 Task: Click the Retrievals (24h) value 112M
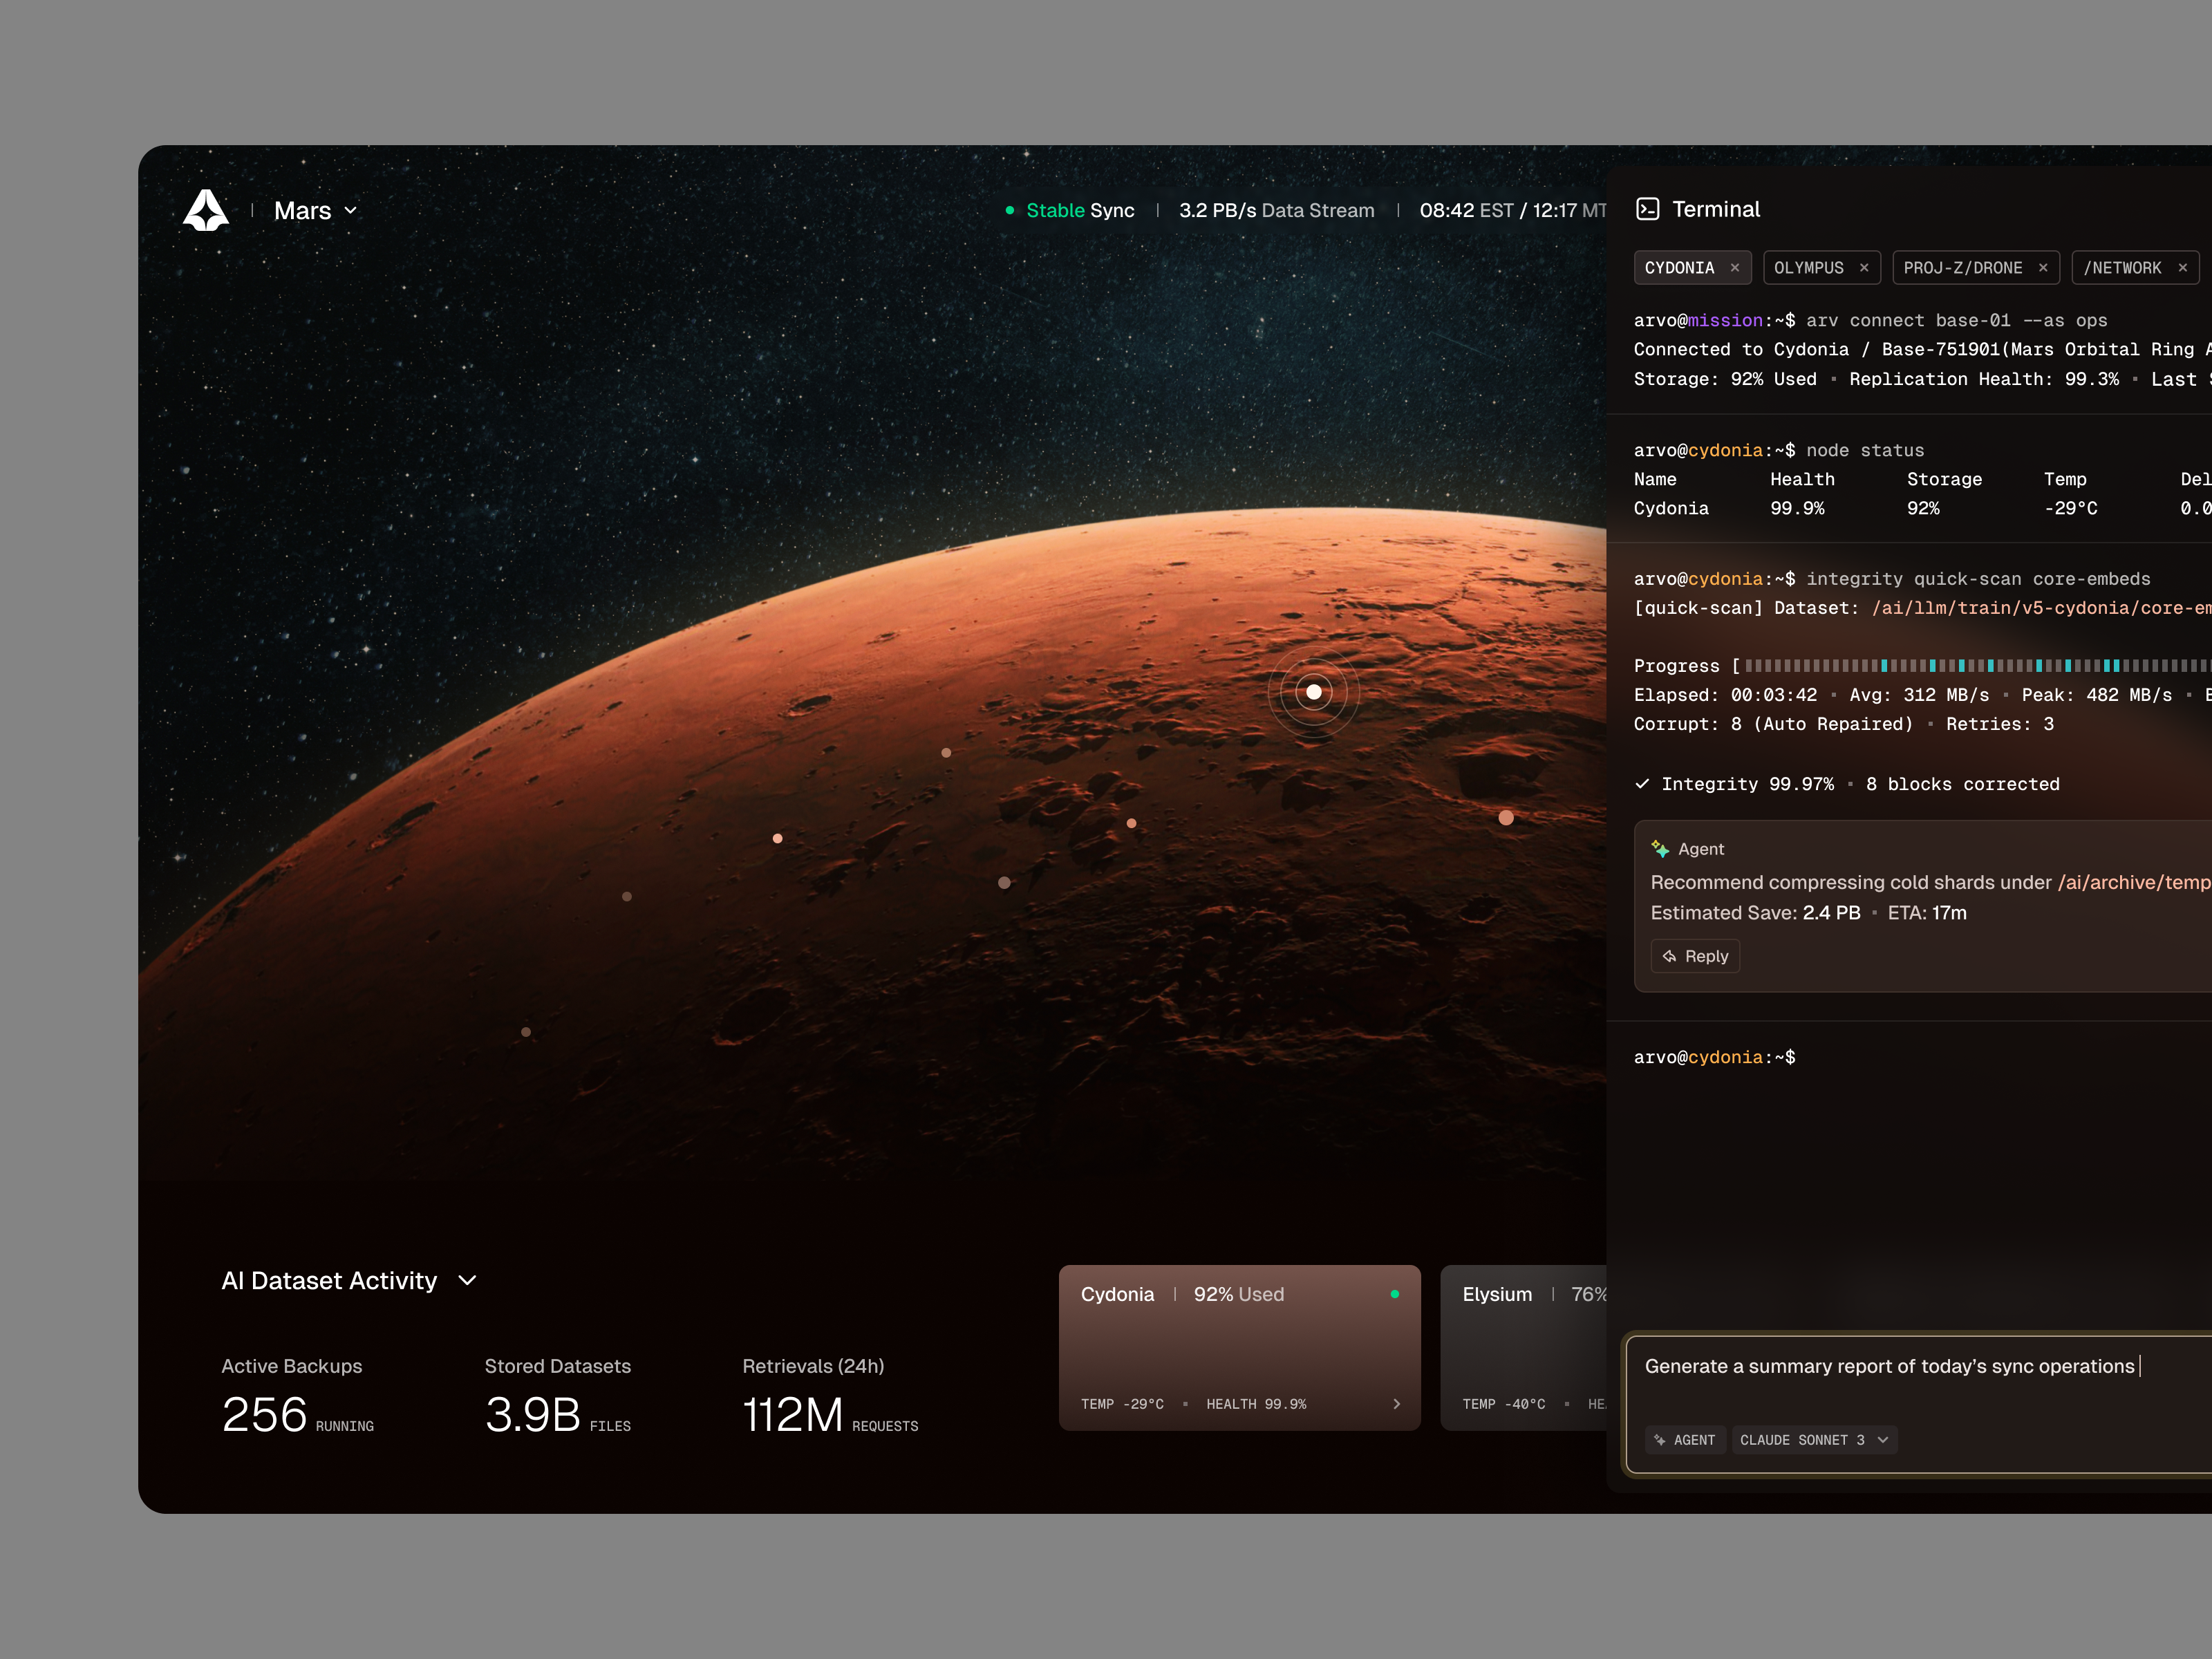[x=792, y=1414]
